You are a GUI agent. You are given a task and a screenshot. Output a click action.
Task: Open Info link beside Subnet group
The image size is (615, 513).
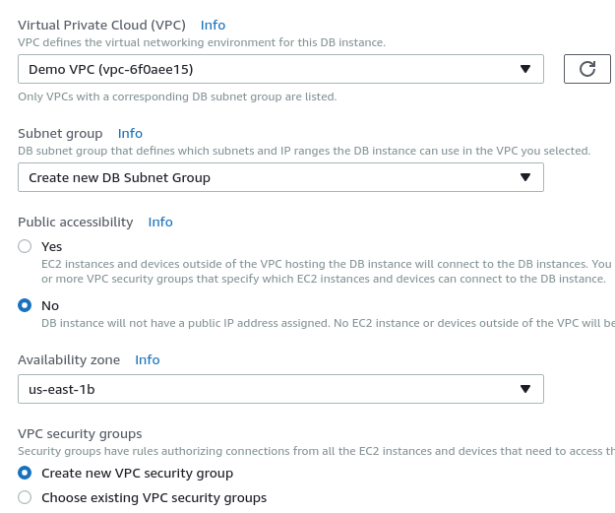pyautogui.click(x=130, y=133)
